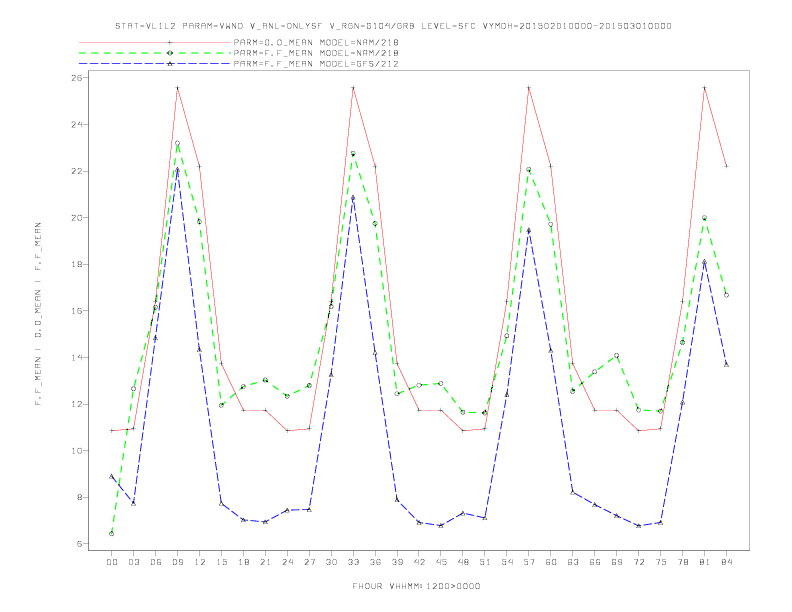Image resolution: width=792 pixels, height=612 pixels.
Task: Click the blue dashed line sample in legend
Action: [155, 64]
